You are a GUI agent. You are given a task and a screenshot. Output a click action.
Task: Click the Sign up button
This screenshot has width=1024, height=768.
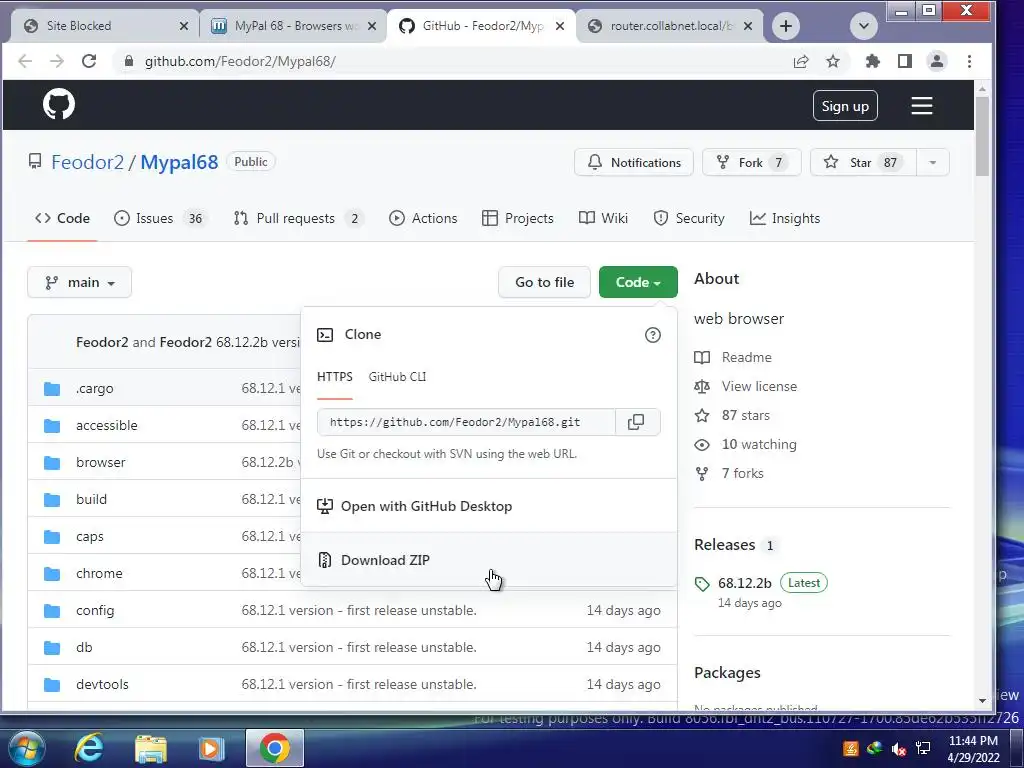(844, 106)
